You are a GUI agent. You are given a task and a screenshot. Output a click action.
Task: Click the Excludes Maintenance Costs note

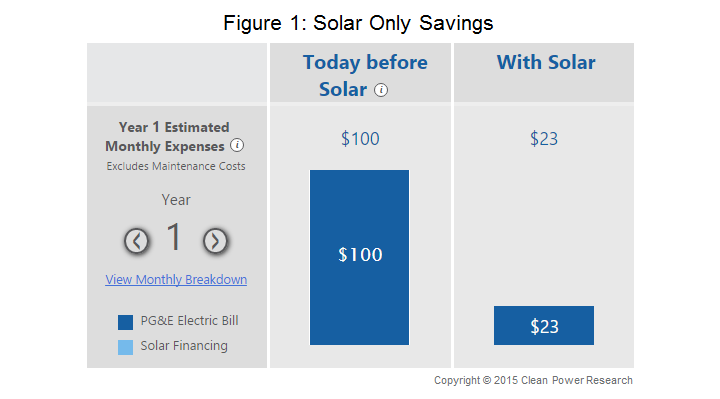click(x=176, y=166)
